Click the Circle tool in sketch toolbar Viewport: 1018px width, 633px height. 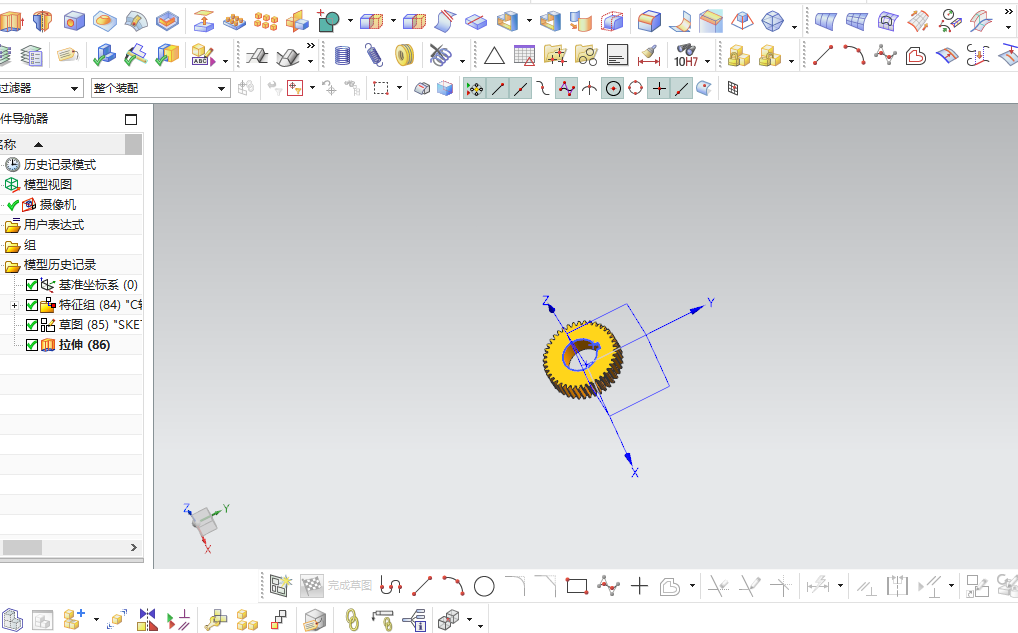pyautogui.click(x=484, y=586)
